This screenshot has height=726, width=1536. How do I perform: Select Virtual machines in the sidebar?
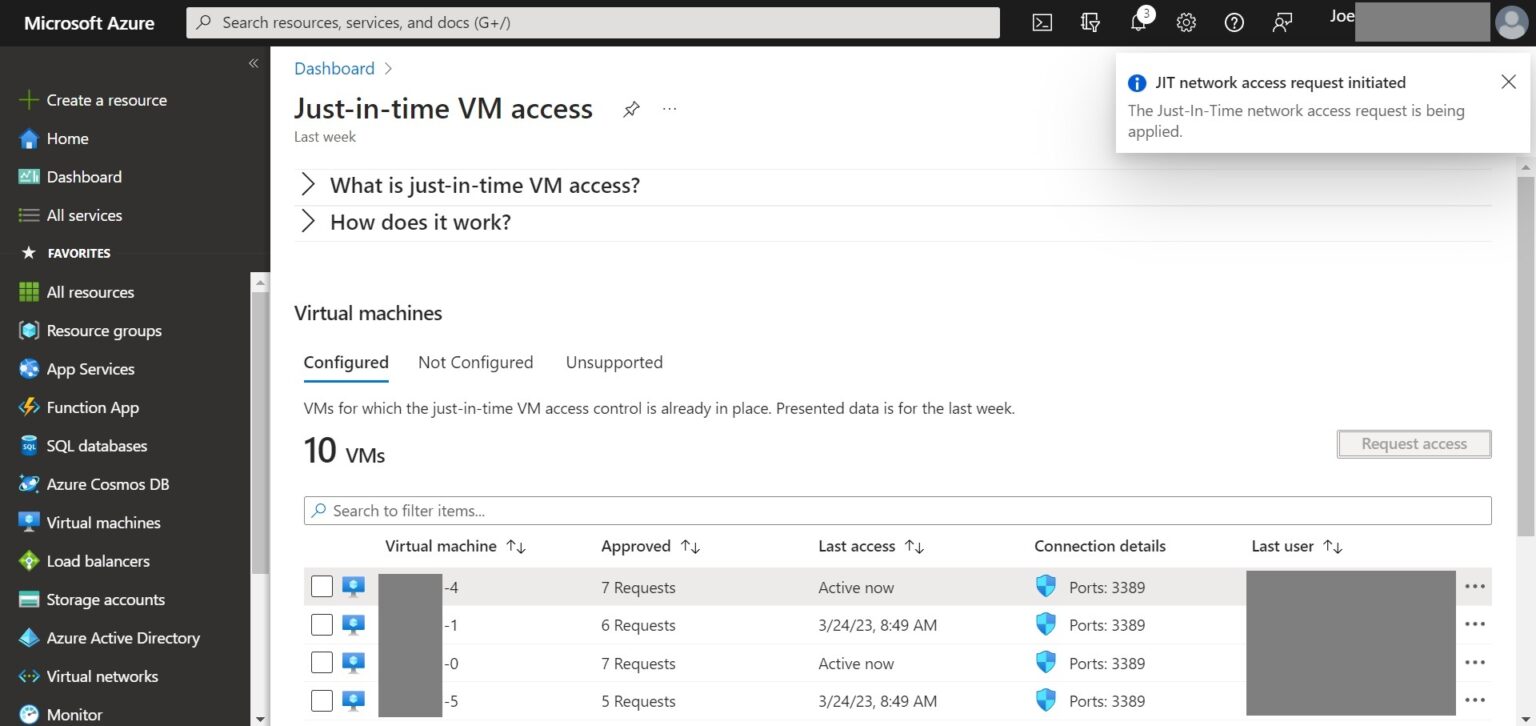click(103, 522)
